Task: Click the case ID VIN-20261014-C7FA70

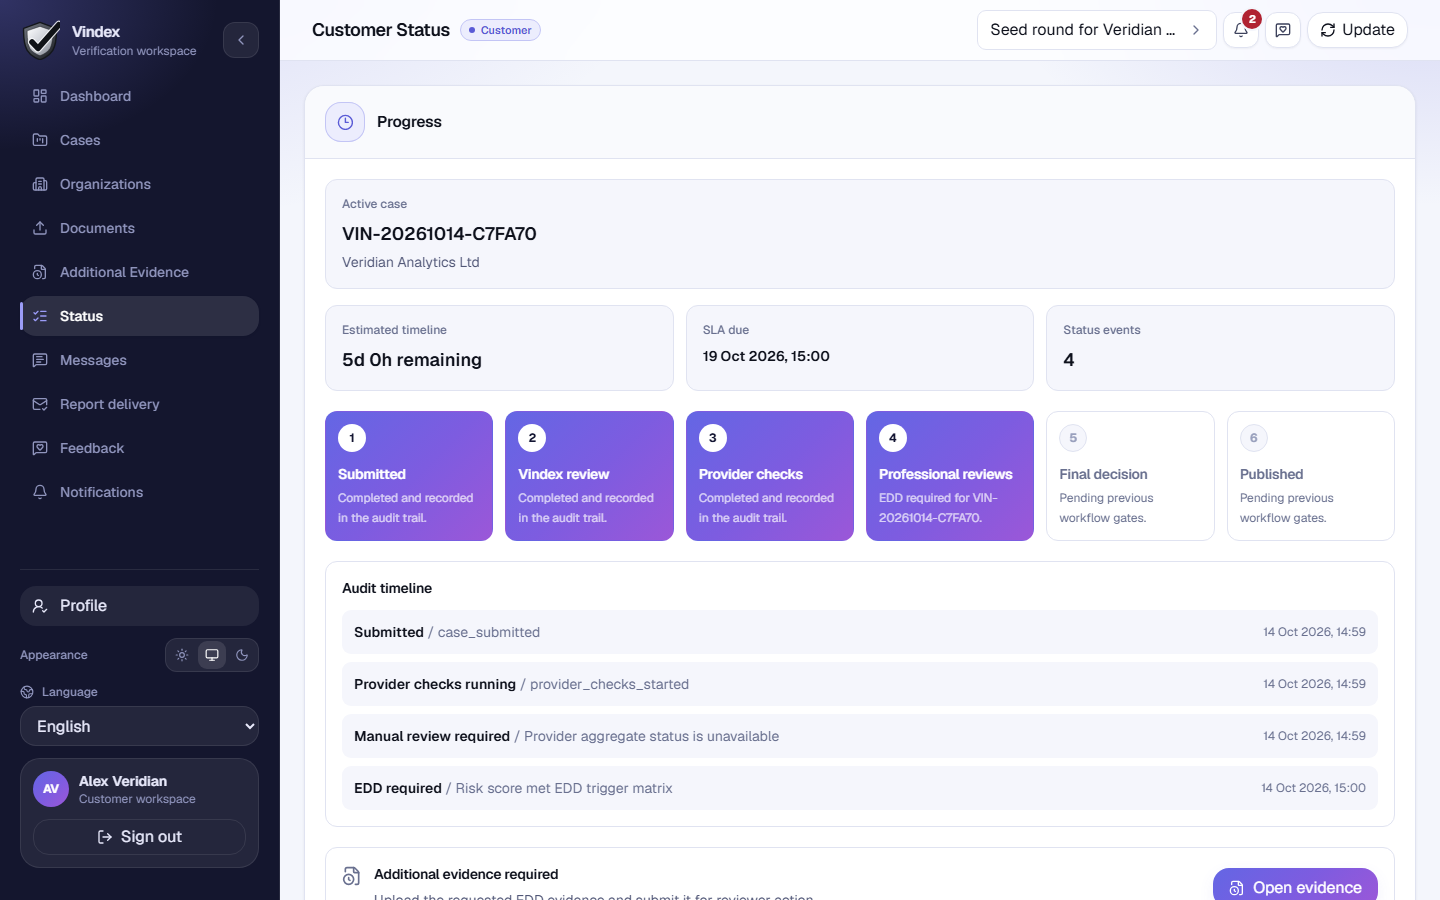Action: click(439, 234)
